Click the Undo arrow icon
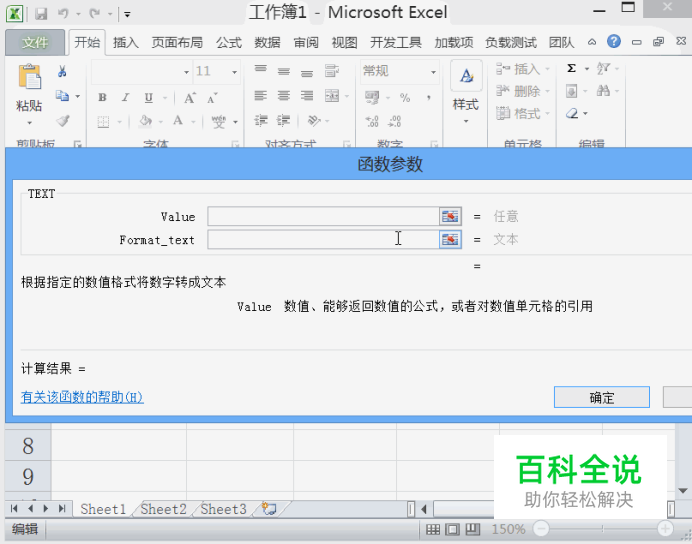Image resolution: width=692 pixels, height=544 pixels. (x=63, y=14)
